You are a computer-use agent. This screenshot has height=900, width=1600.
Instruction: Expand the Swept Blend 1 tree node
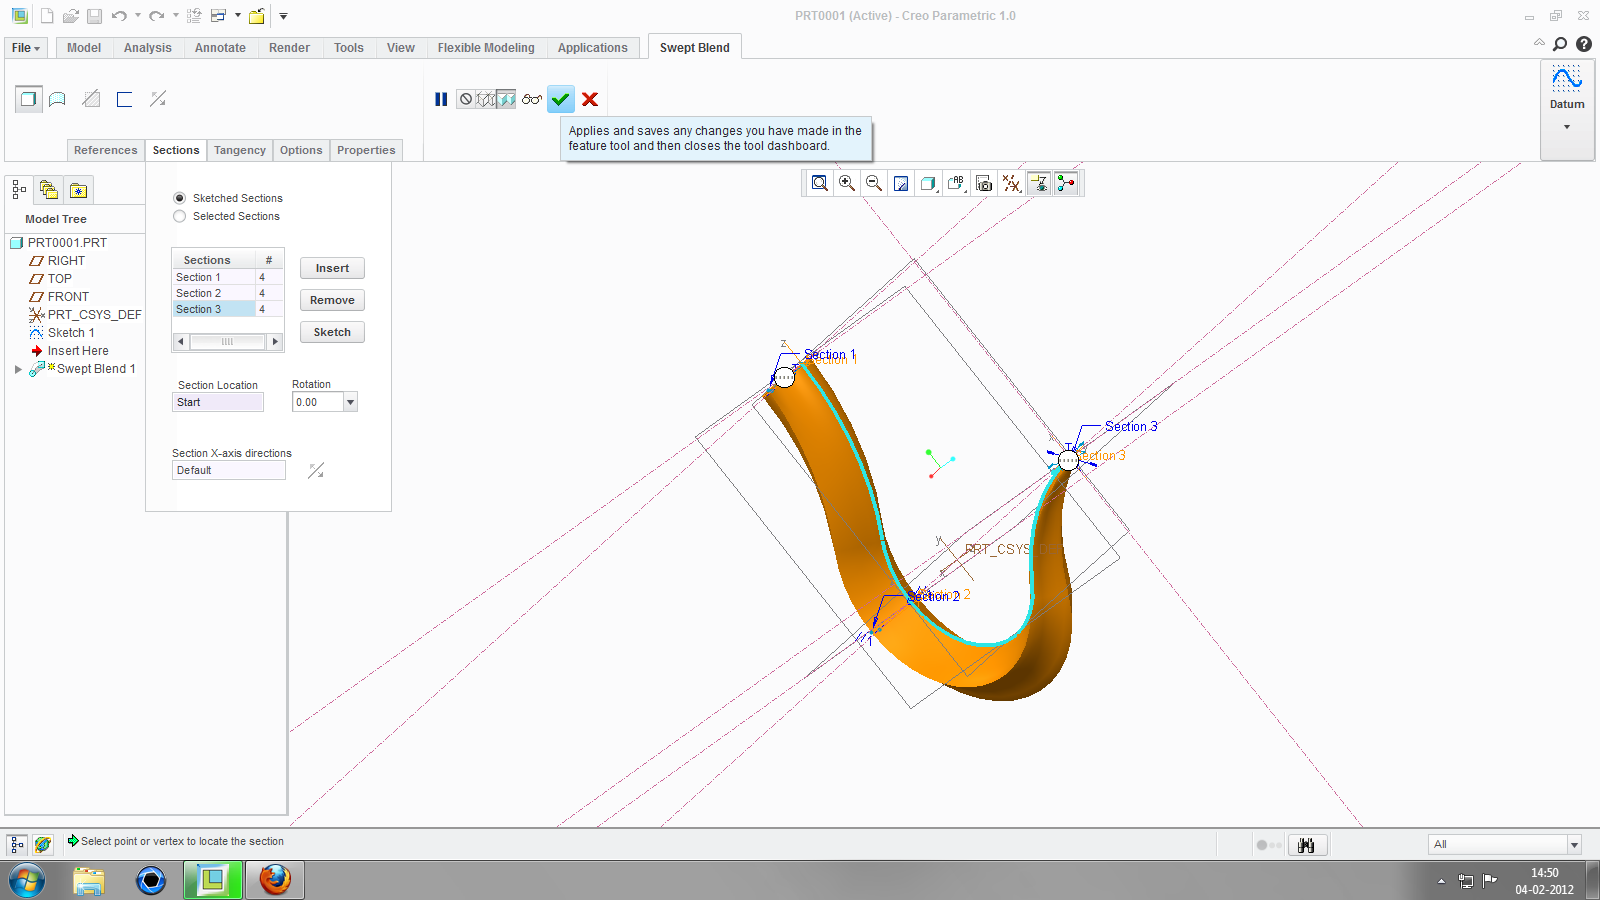pyautogui.click(x=18, y=369)
